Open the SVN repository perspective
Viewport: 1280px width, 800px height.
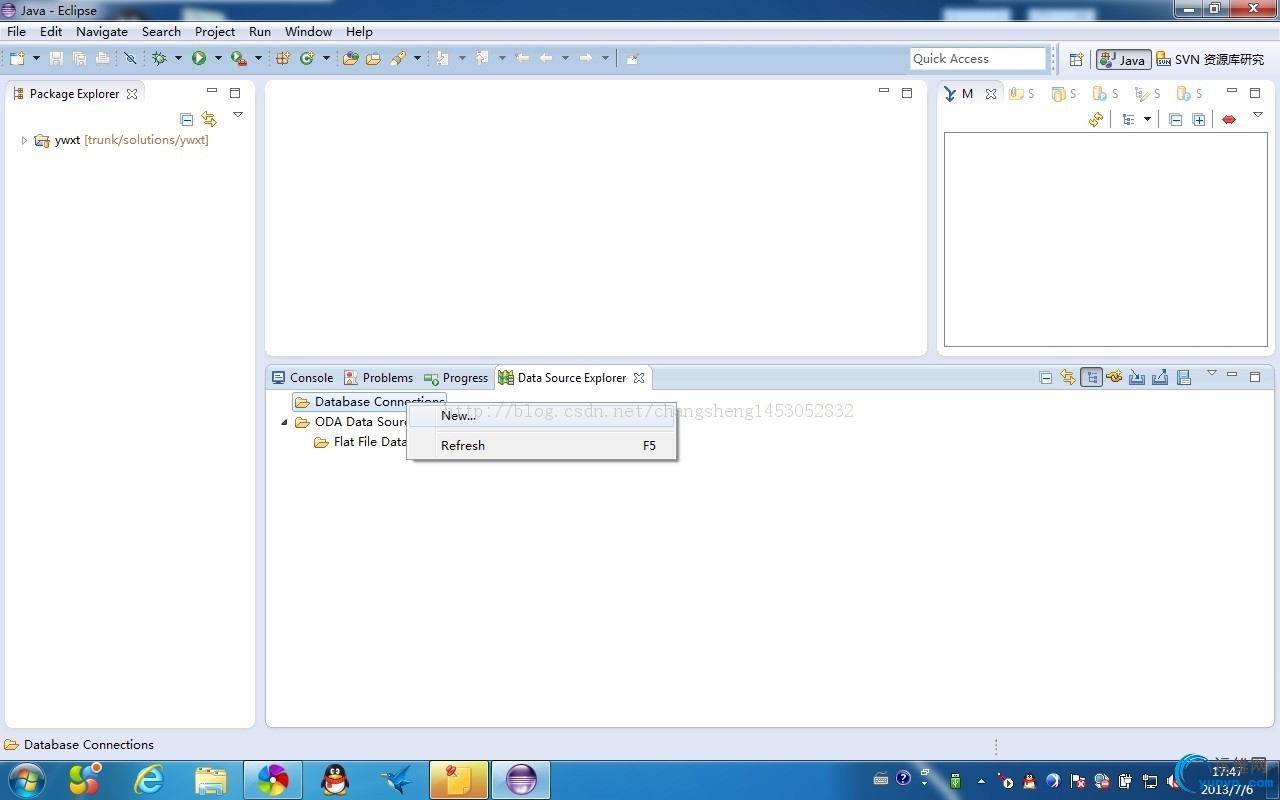click(1210, 60)
